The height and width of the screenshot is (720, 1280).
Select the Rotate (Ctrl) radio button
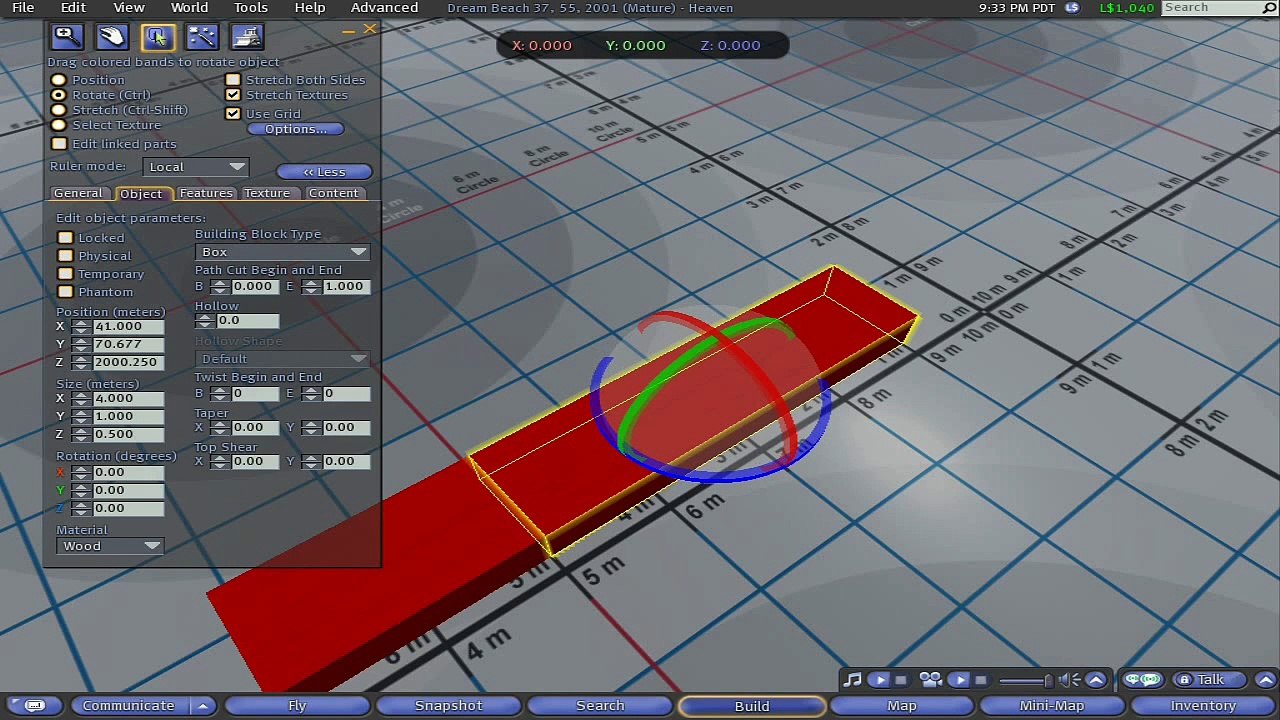59,95
